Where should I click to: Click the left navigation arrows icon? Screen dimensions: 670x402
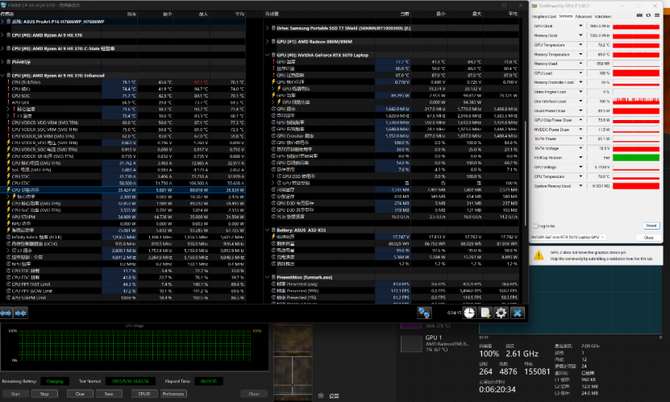7,311
